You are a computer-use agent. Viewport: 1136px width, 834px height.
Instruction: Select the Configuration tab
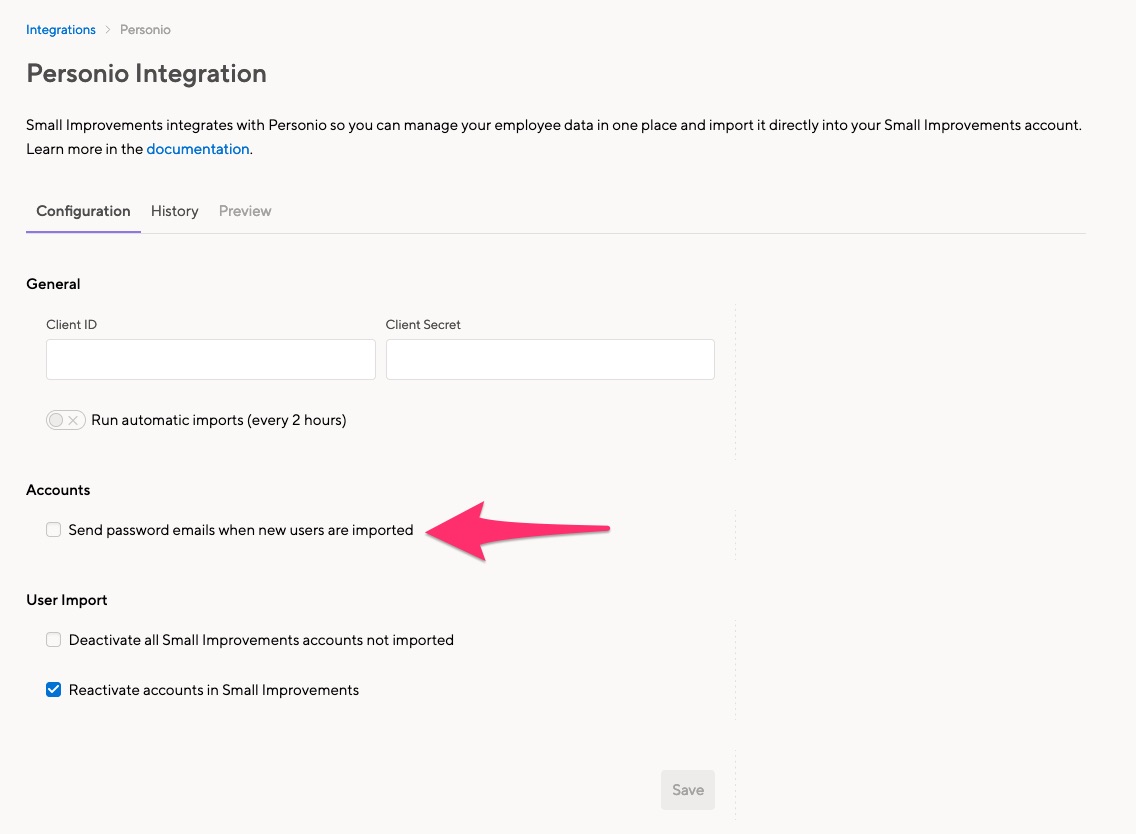pyautogui.click(x=83, y=211)
